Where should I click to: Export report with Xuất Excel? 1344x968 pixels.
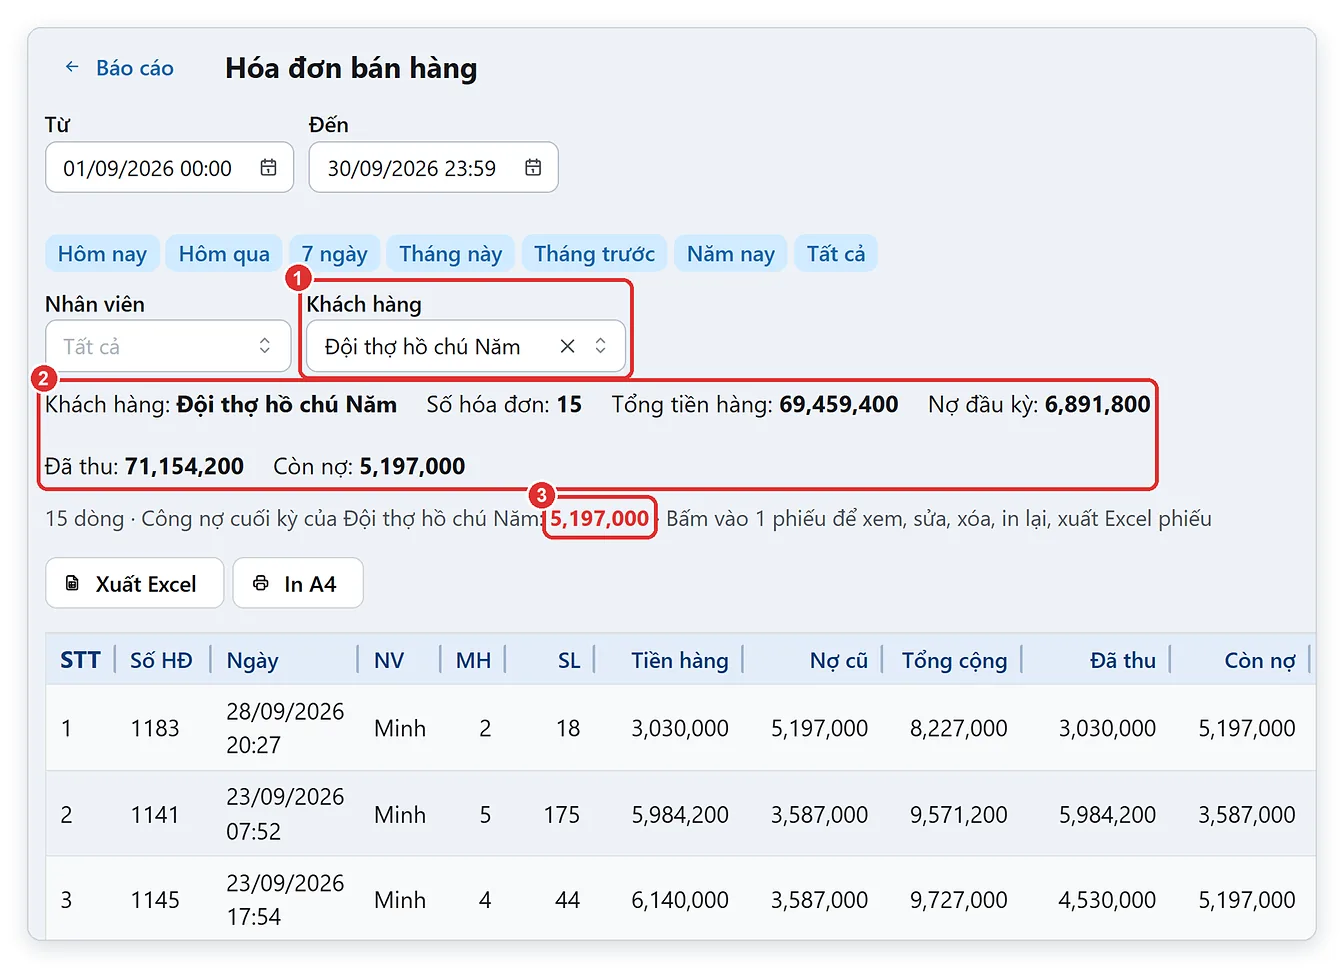coord(135,583)
